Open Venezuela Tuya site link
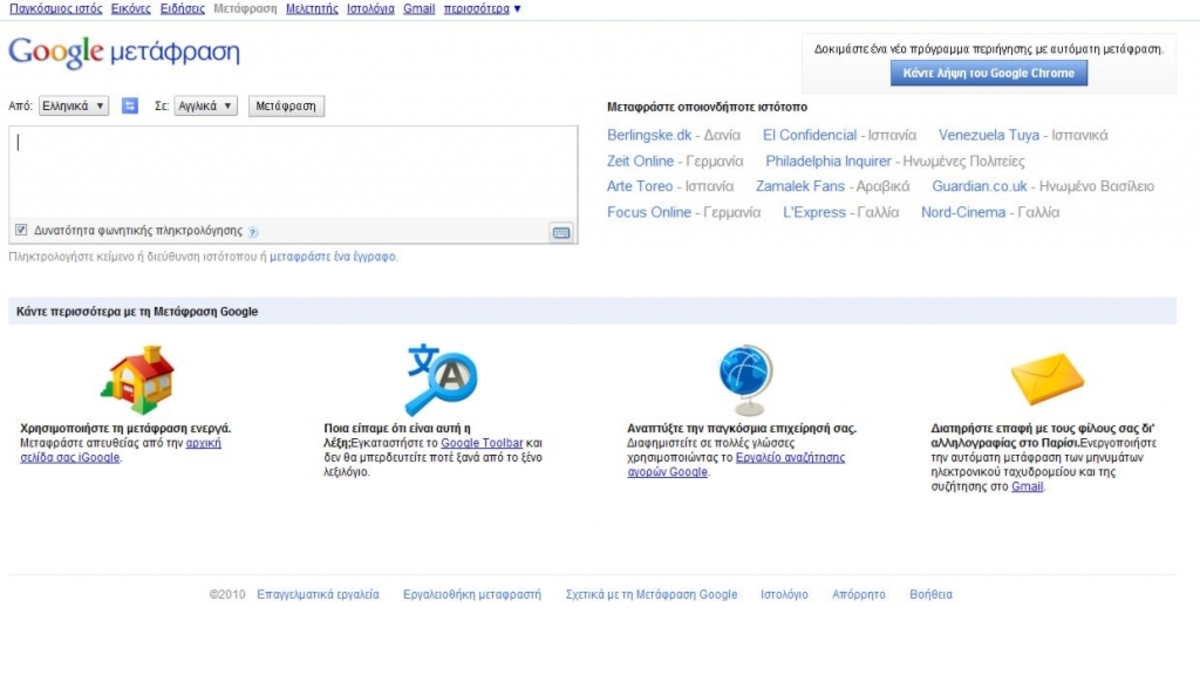 [989, 135]
